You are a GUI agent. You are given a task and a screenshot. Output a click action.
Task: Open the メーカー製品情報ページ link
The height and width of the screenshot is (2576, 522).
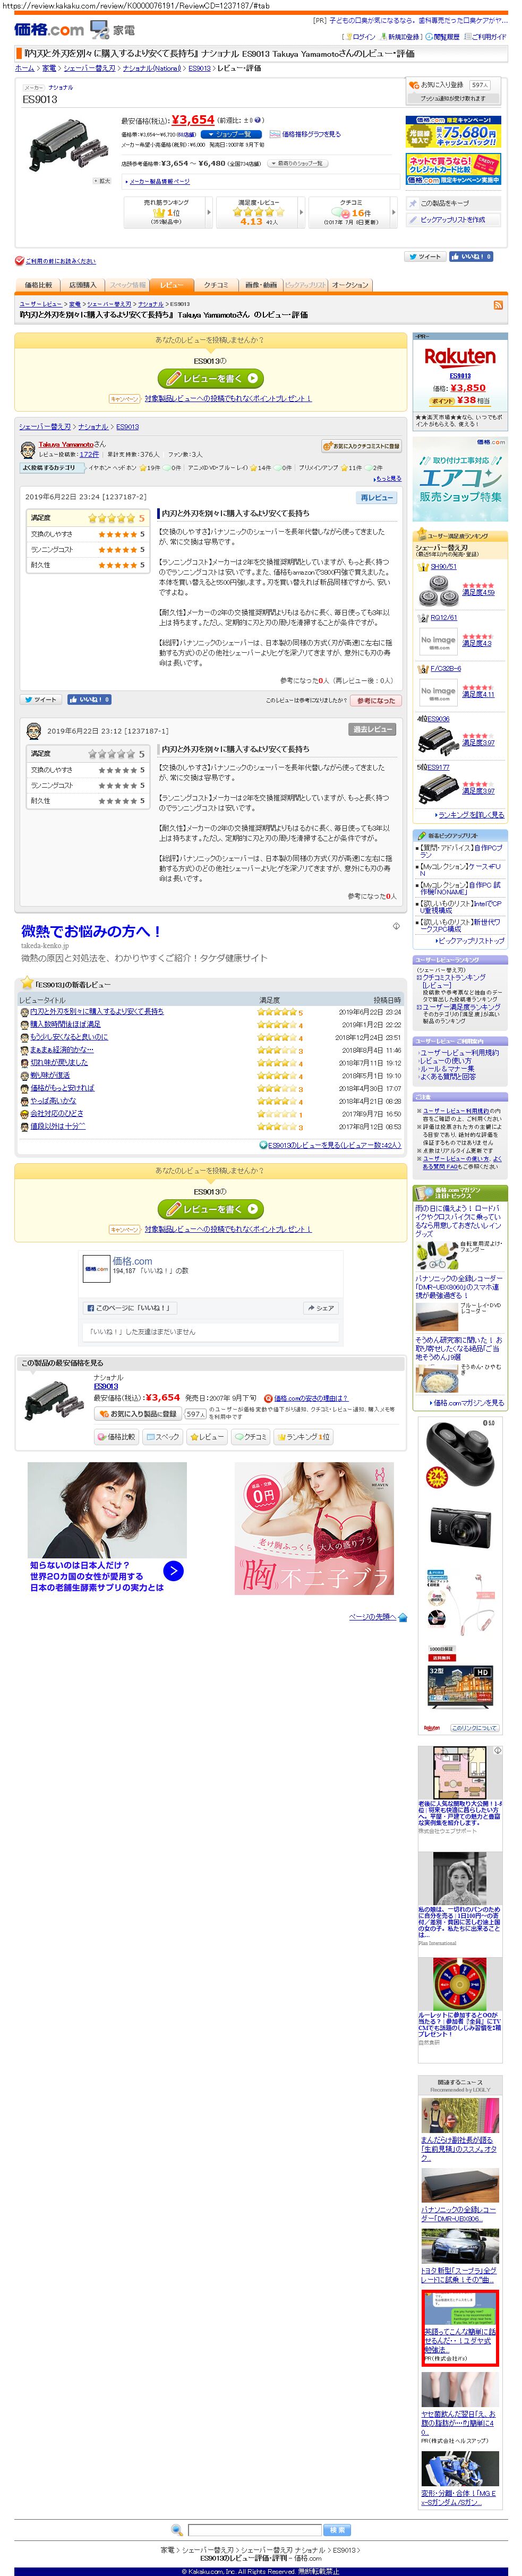coord(159,181)
